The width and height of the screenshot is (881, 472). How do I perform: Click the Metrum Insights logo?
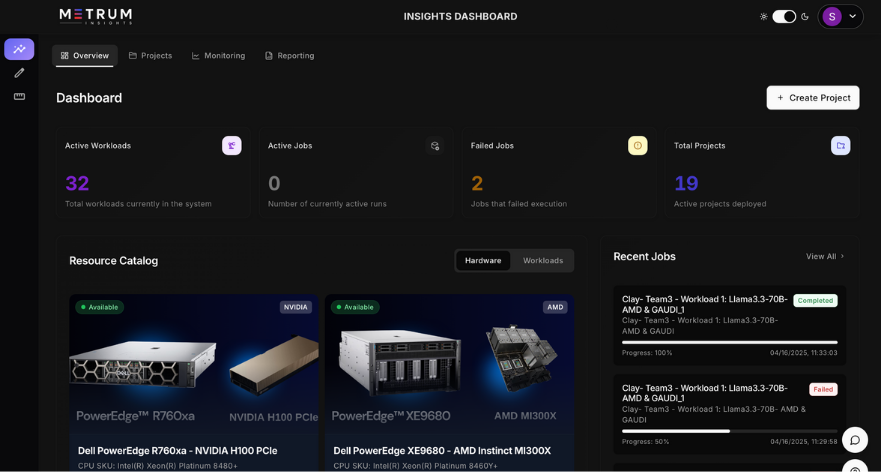[x=96, y=16]
